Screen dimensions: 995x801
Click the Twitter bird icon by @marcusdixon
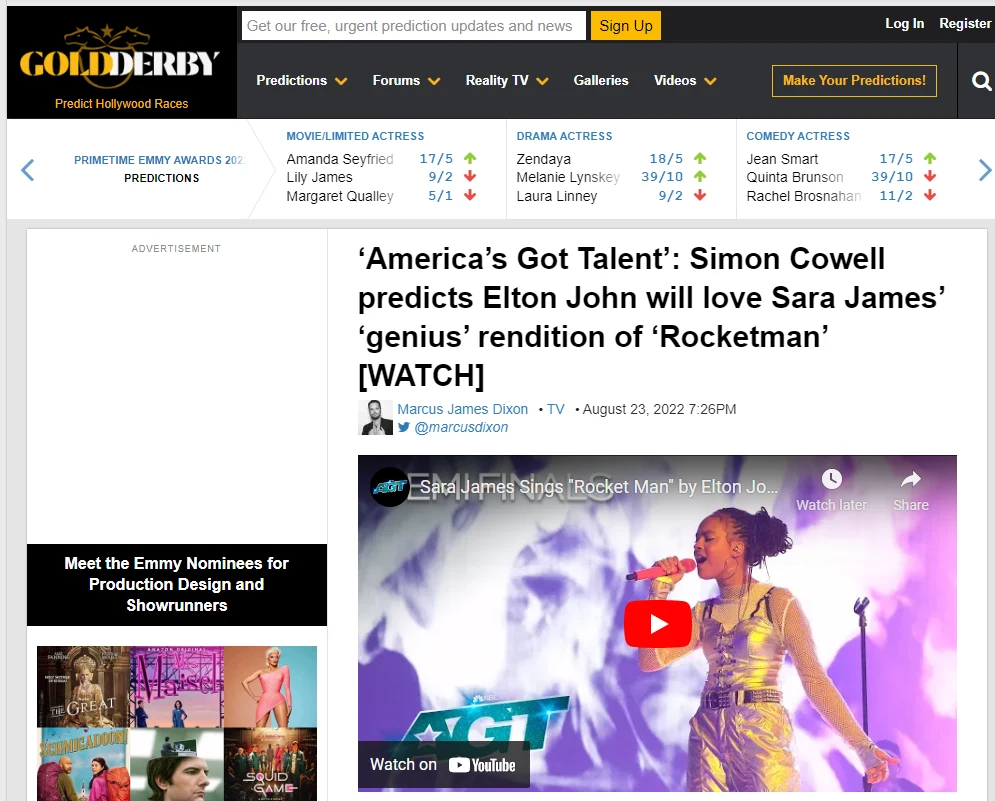point(404,427)
